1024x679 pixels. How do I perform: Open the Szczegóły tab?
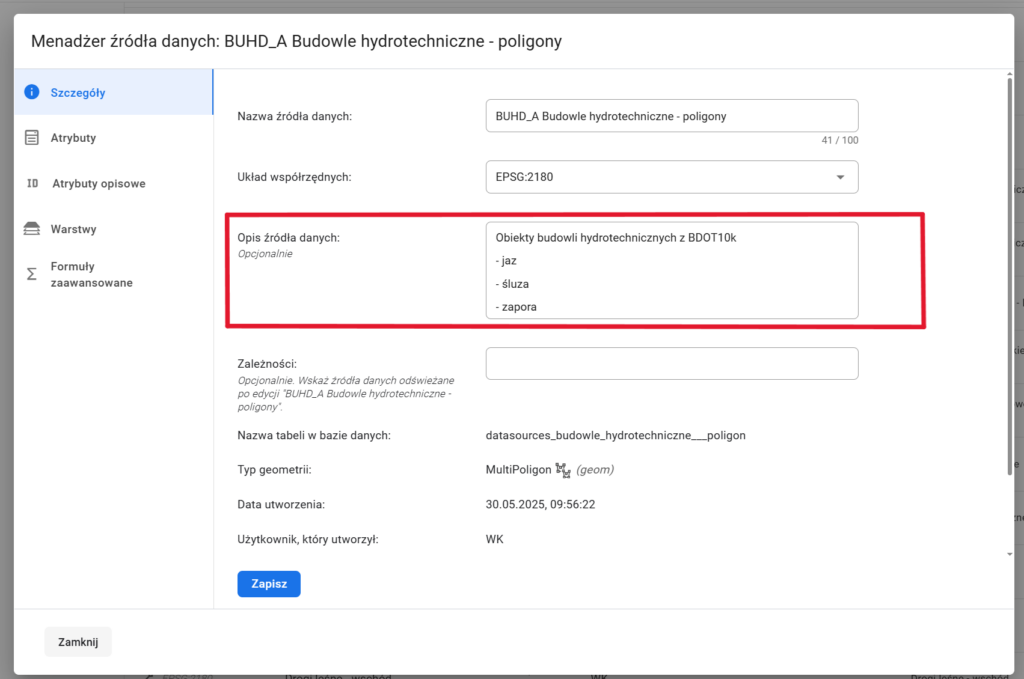click(x=78, y=93)
